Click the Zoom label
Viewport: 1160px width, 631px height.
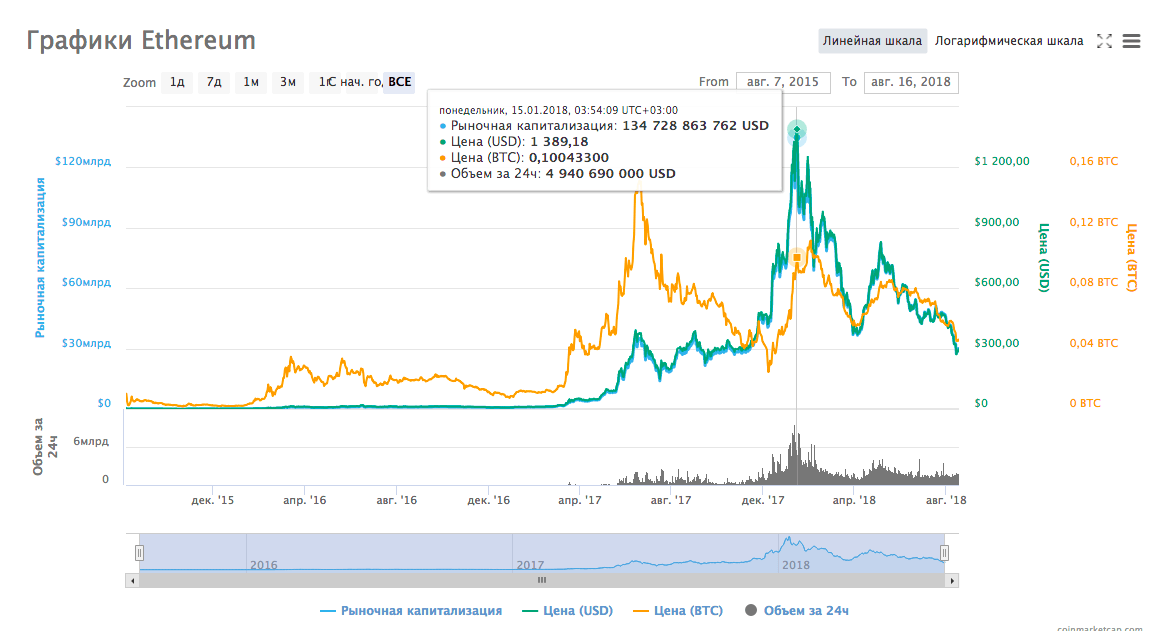click(139, 83)
